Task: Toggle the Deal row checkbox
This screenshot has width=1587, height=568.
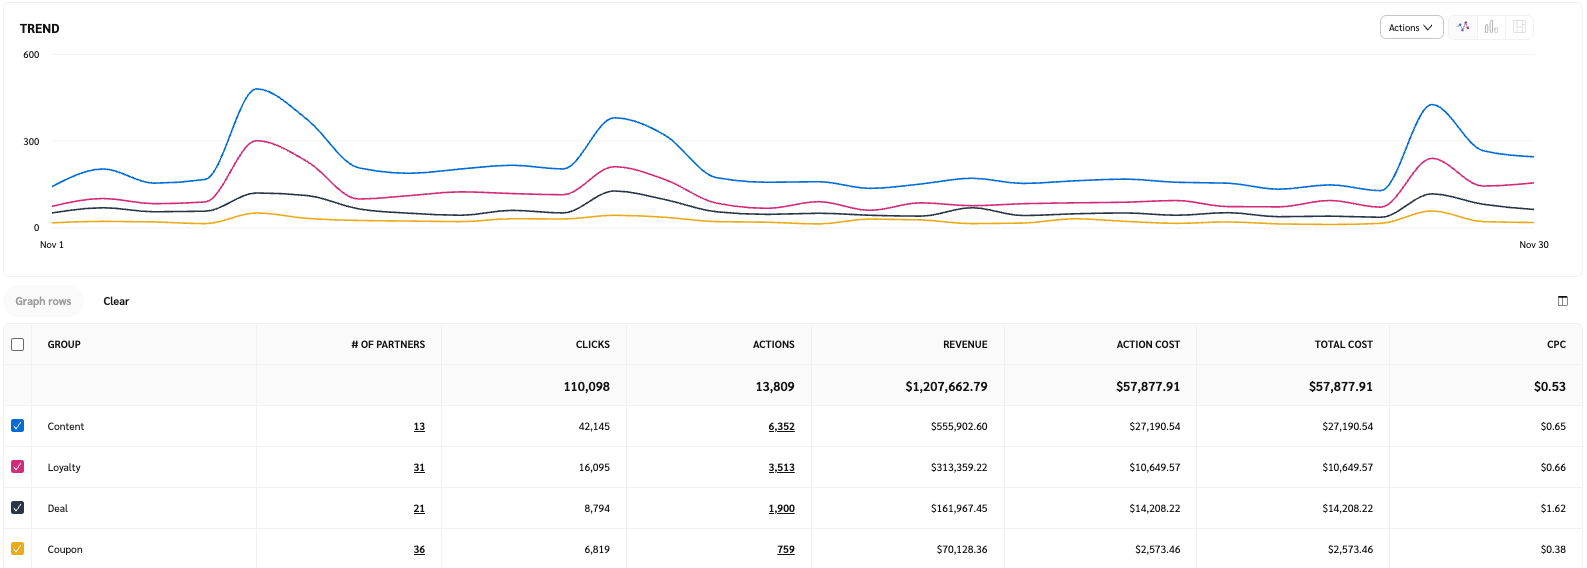Action: pos(17,508)
